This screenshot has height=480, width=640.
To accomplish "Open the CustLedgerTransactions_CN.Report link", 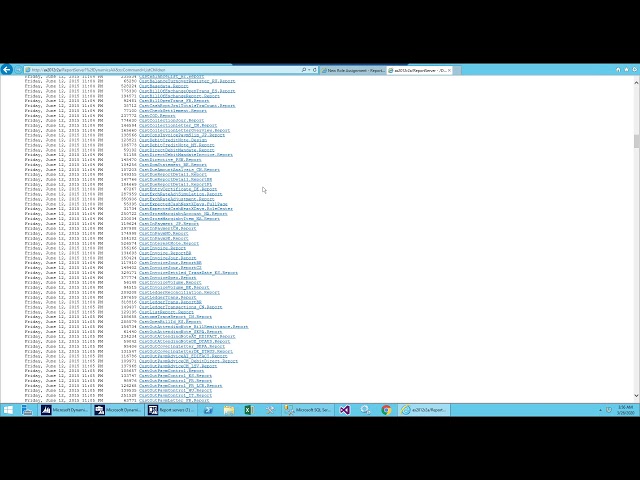I will pos(180,307).
